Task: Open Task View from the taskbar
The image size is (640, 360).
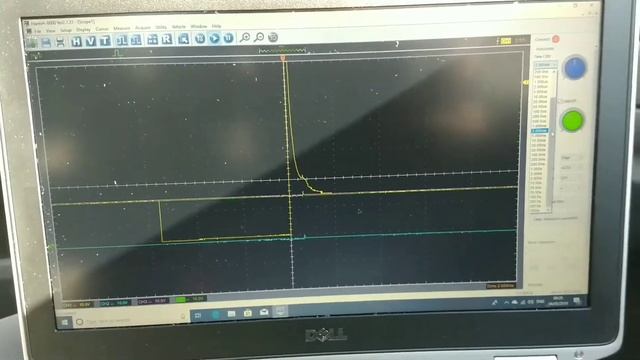Action: click(x=198, y=316)
